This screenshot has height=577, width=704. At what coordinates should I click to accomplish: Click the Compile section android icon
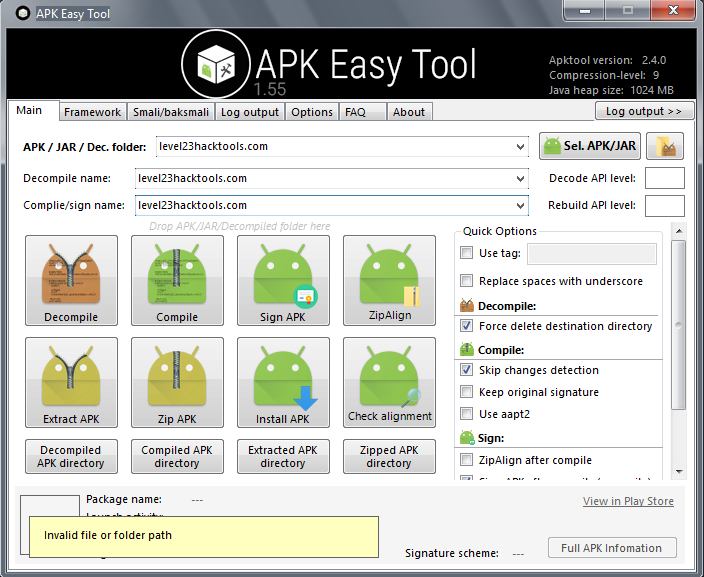pos(467,349)
